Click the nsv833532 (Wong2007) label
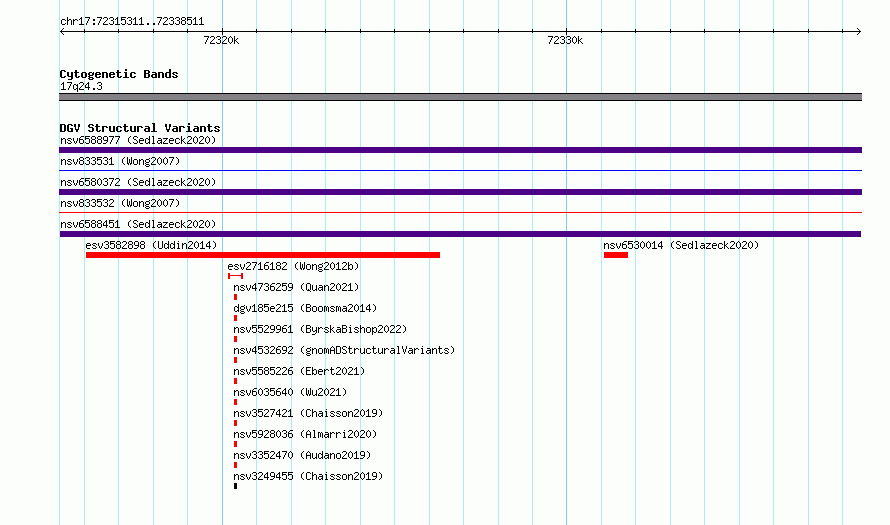The height and width of the screenshot is (525, 890). tap(120, 203)
